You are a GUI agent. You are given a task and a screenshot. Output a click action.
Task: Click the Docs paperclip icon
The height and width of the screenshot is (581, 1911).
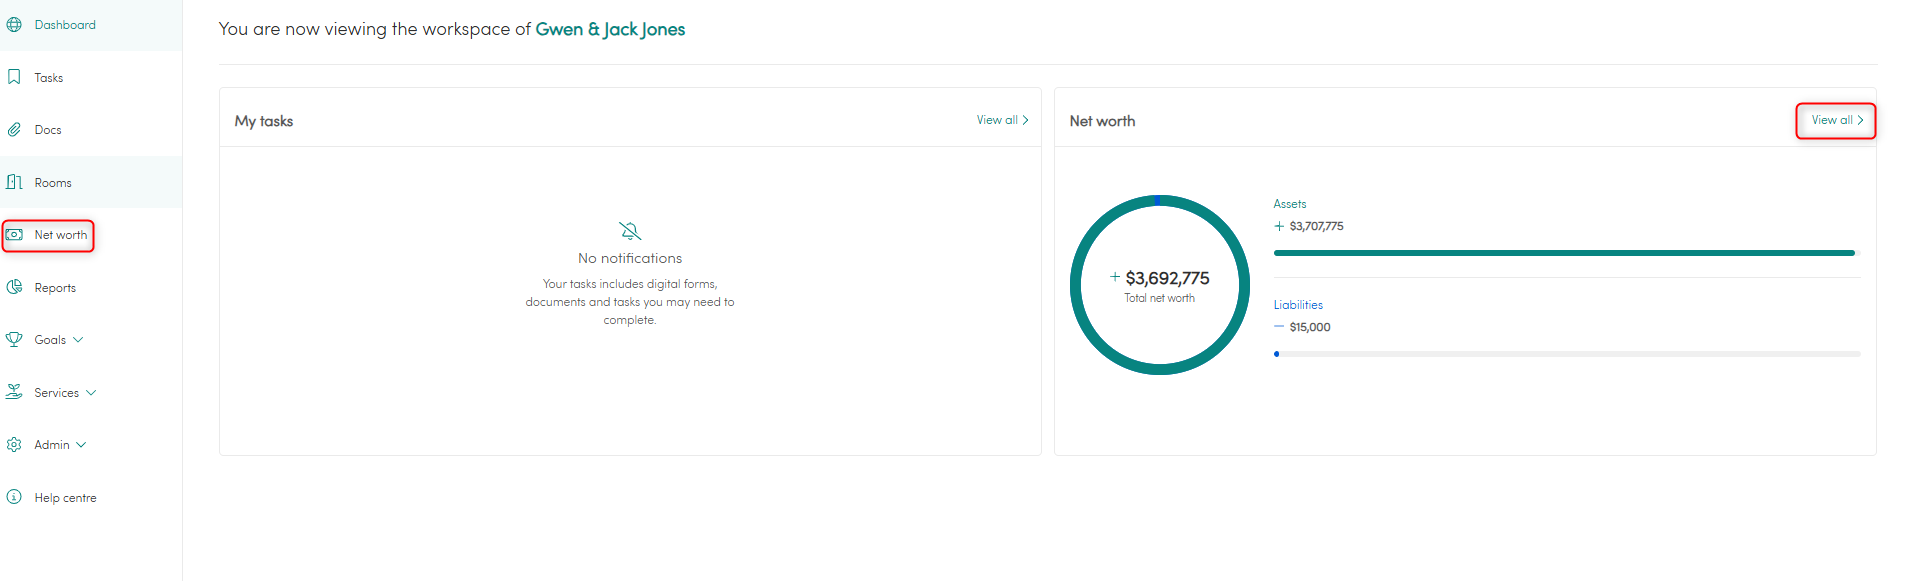click(x=14, y=130)
